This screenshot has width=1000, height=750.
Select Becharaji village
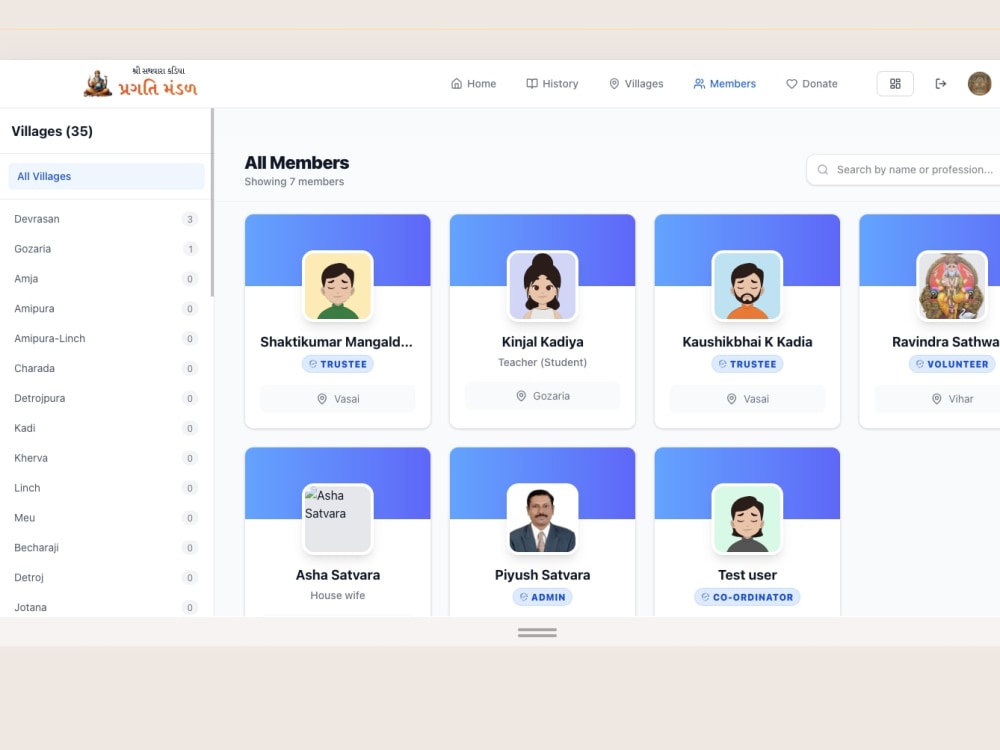(x=106, y=548)
